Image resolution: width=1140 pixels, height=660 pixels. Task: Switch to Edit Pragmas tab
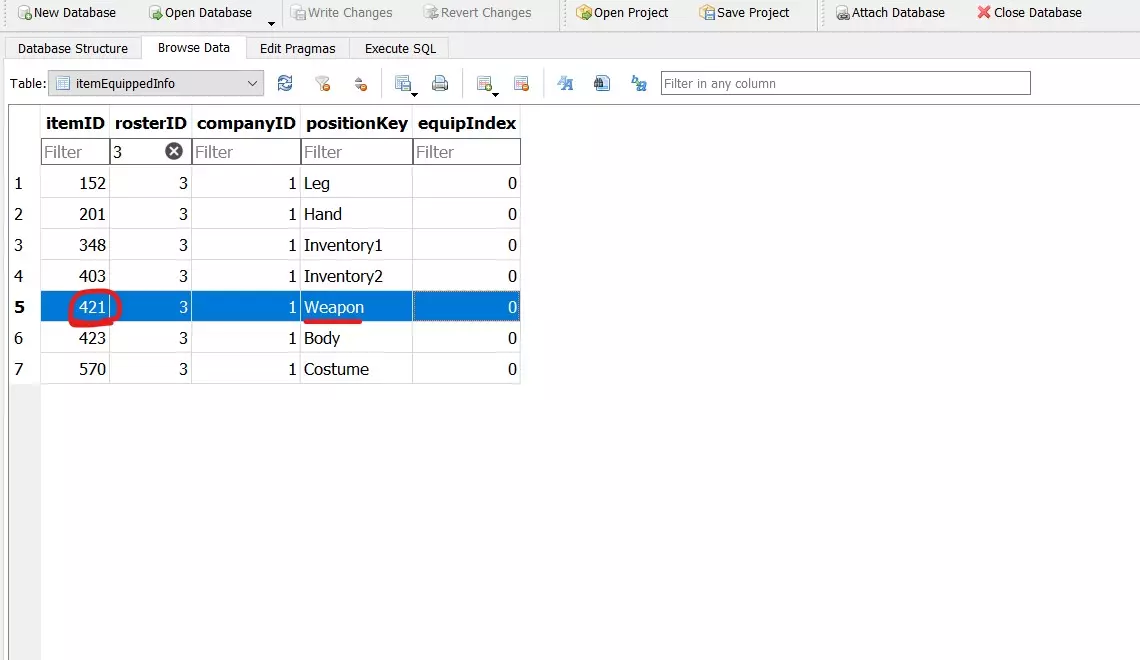pyautogui.click(x=297, y=48)
